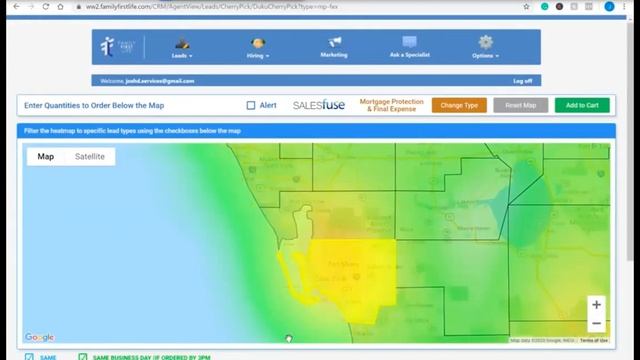The height and width of the screenshot is (360, 640).
Task: Toggle Same Business Day green checkbox
Action: tap(82, 357)
